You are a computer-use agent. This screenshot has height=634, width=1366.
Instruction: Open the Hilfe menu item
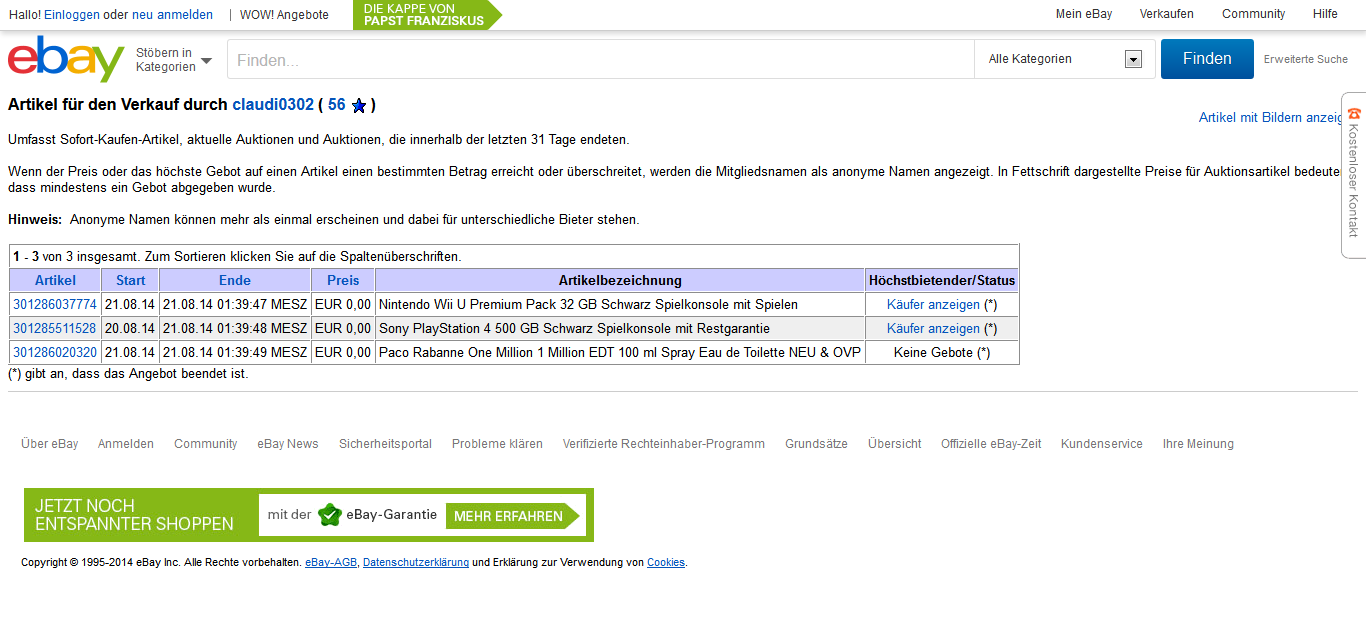coord(1325,14)
